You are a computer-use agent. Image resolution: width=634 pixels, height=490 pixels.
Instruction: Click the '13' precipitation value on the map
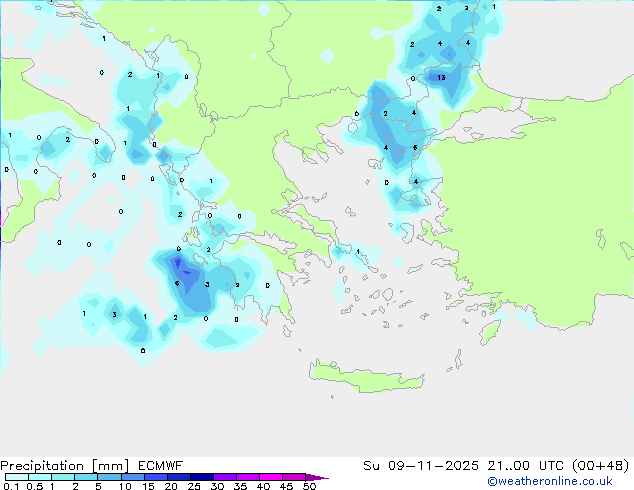pyautogui.click(x=441, y=77)
